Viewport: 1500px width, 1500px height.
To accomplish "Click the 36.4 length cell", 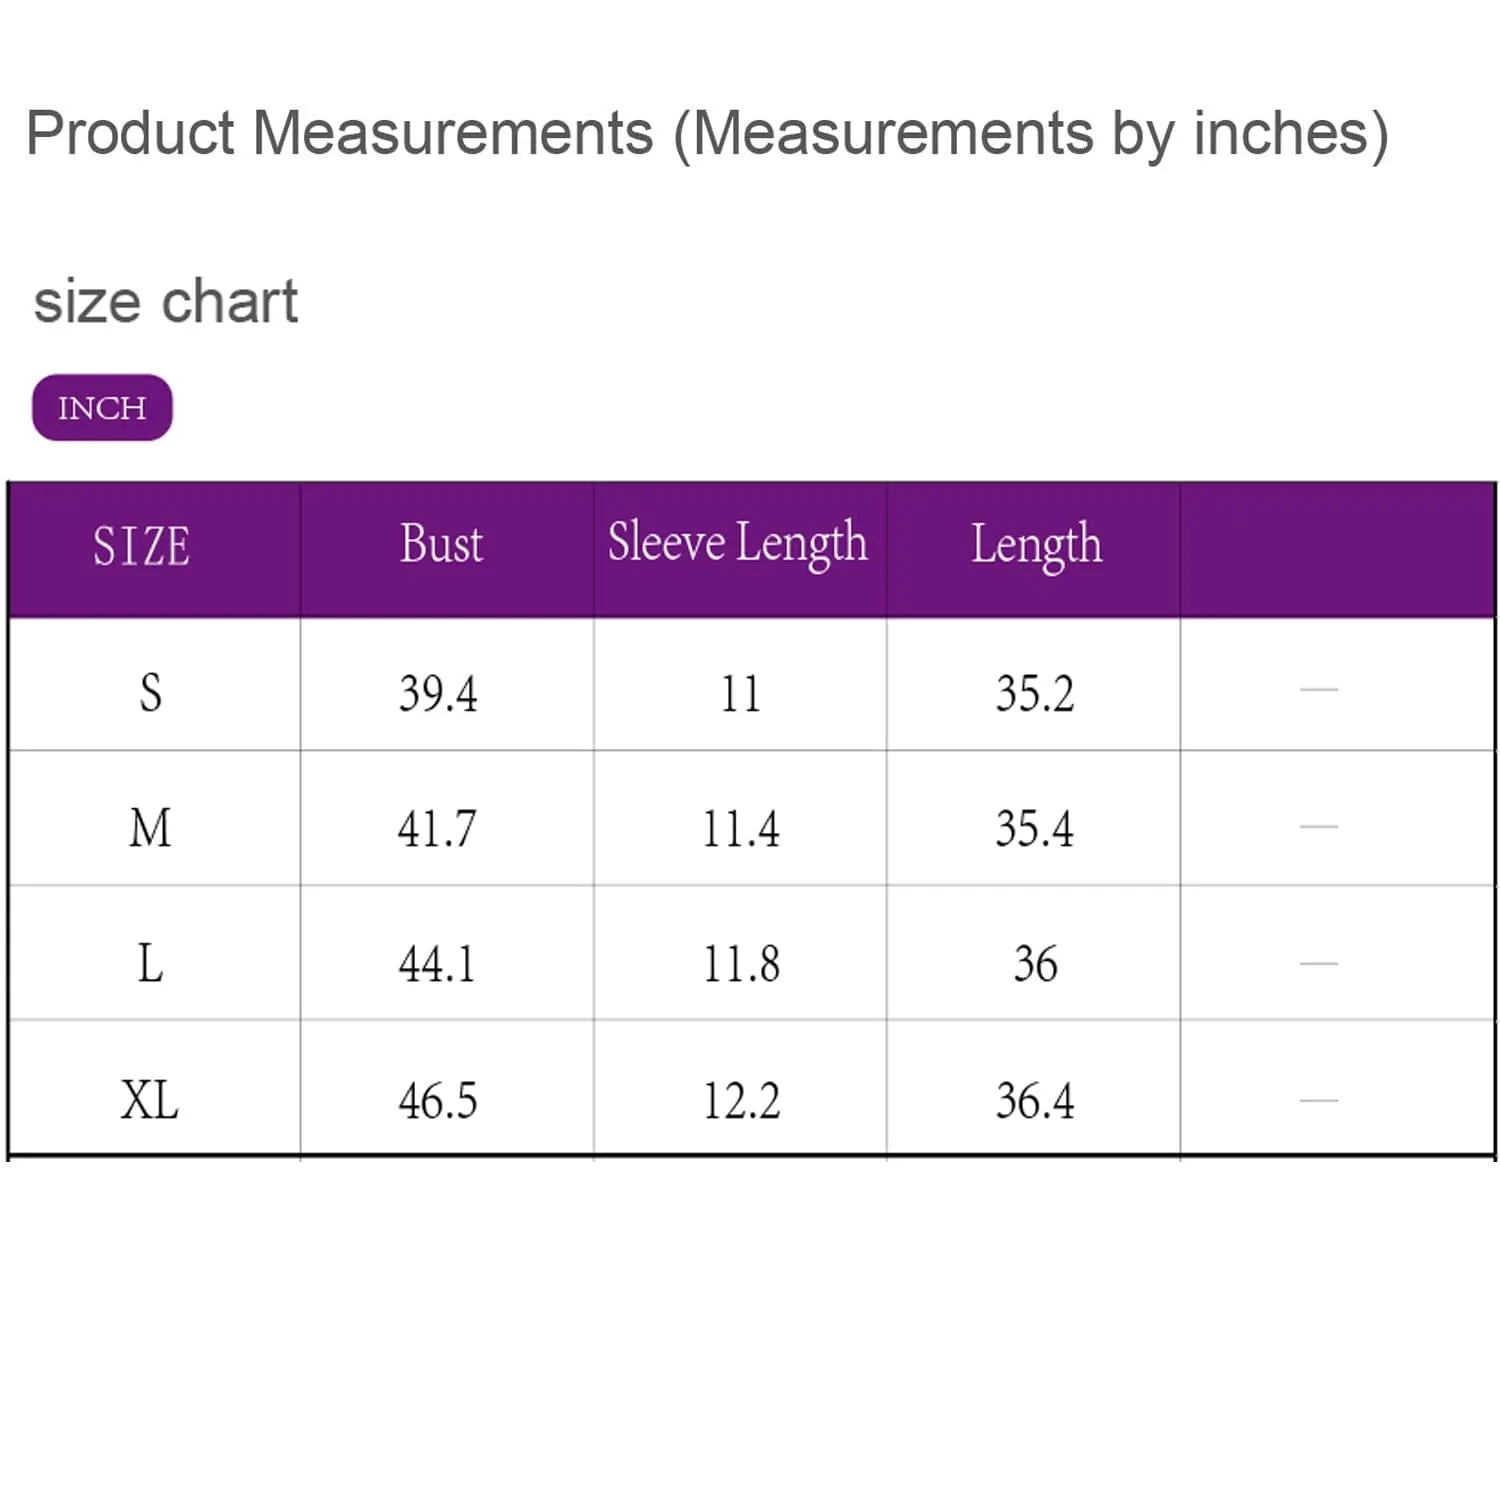I will coord(1034,1101).
